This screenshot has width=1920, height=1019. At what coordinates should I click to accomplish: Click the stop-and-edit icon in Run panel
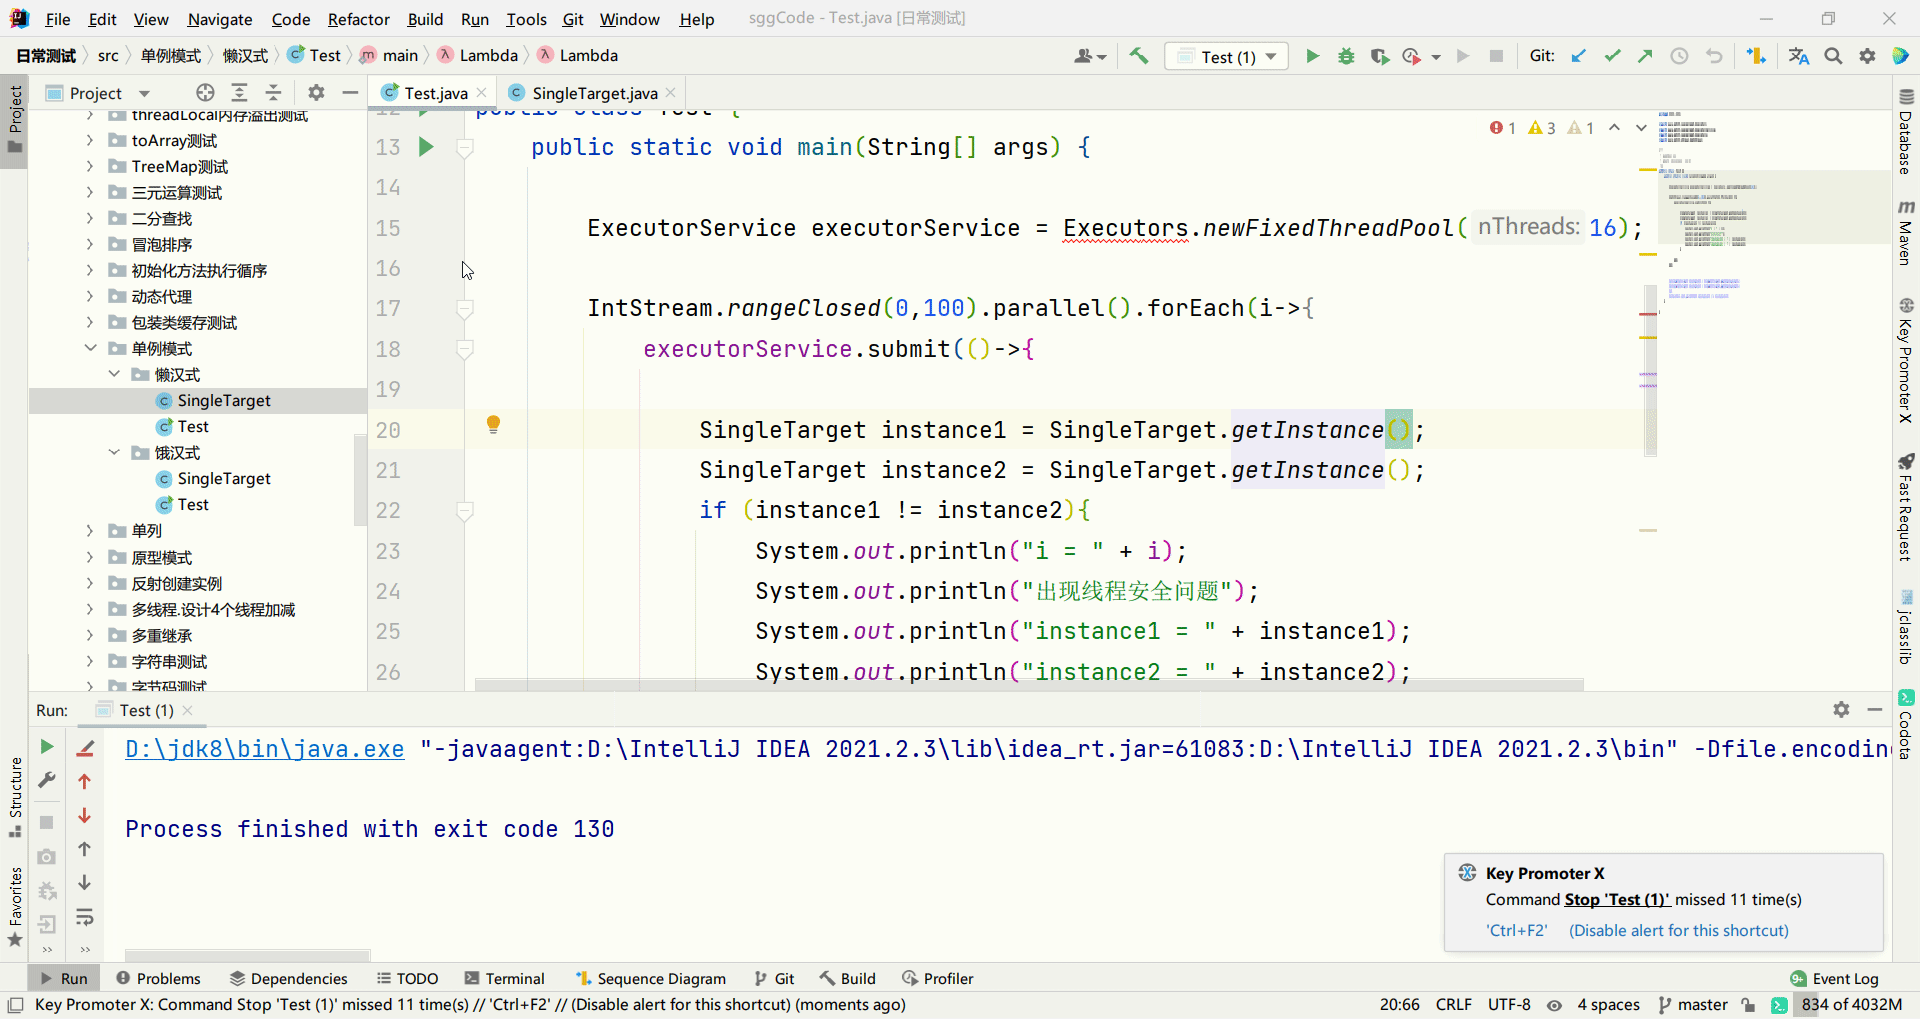(86, 748)
